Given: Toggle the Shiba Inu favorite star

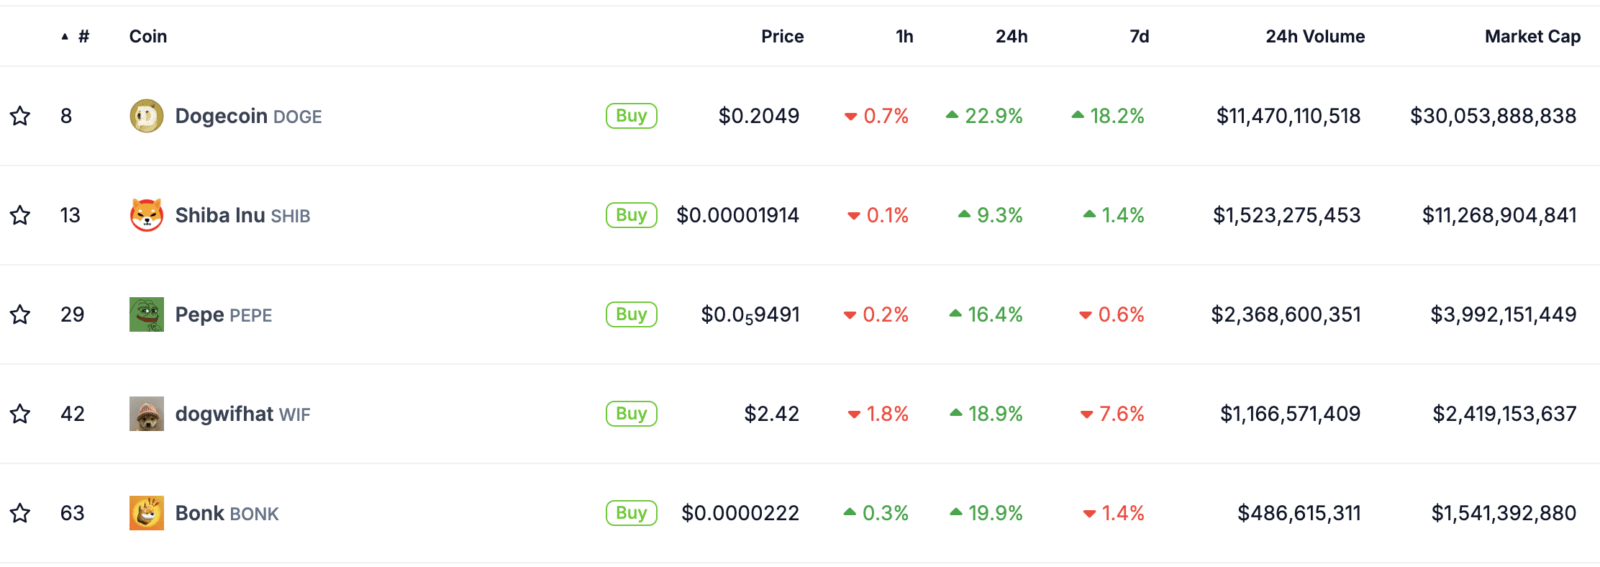Looking at the screenshot, I should (x=20, y=215).
